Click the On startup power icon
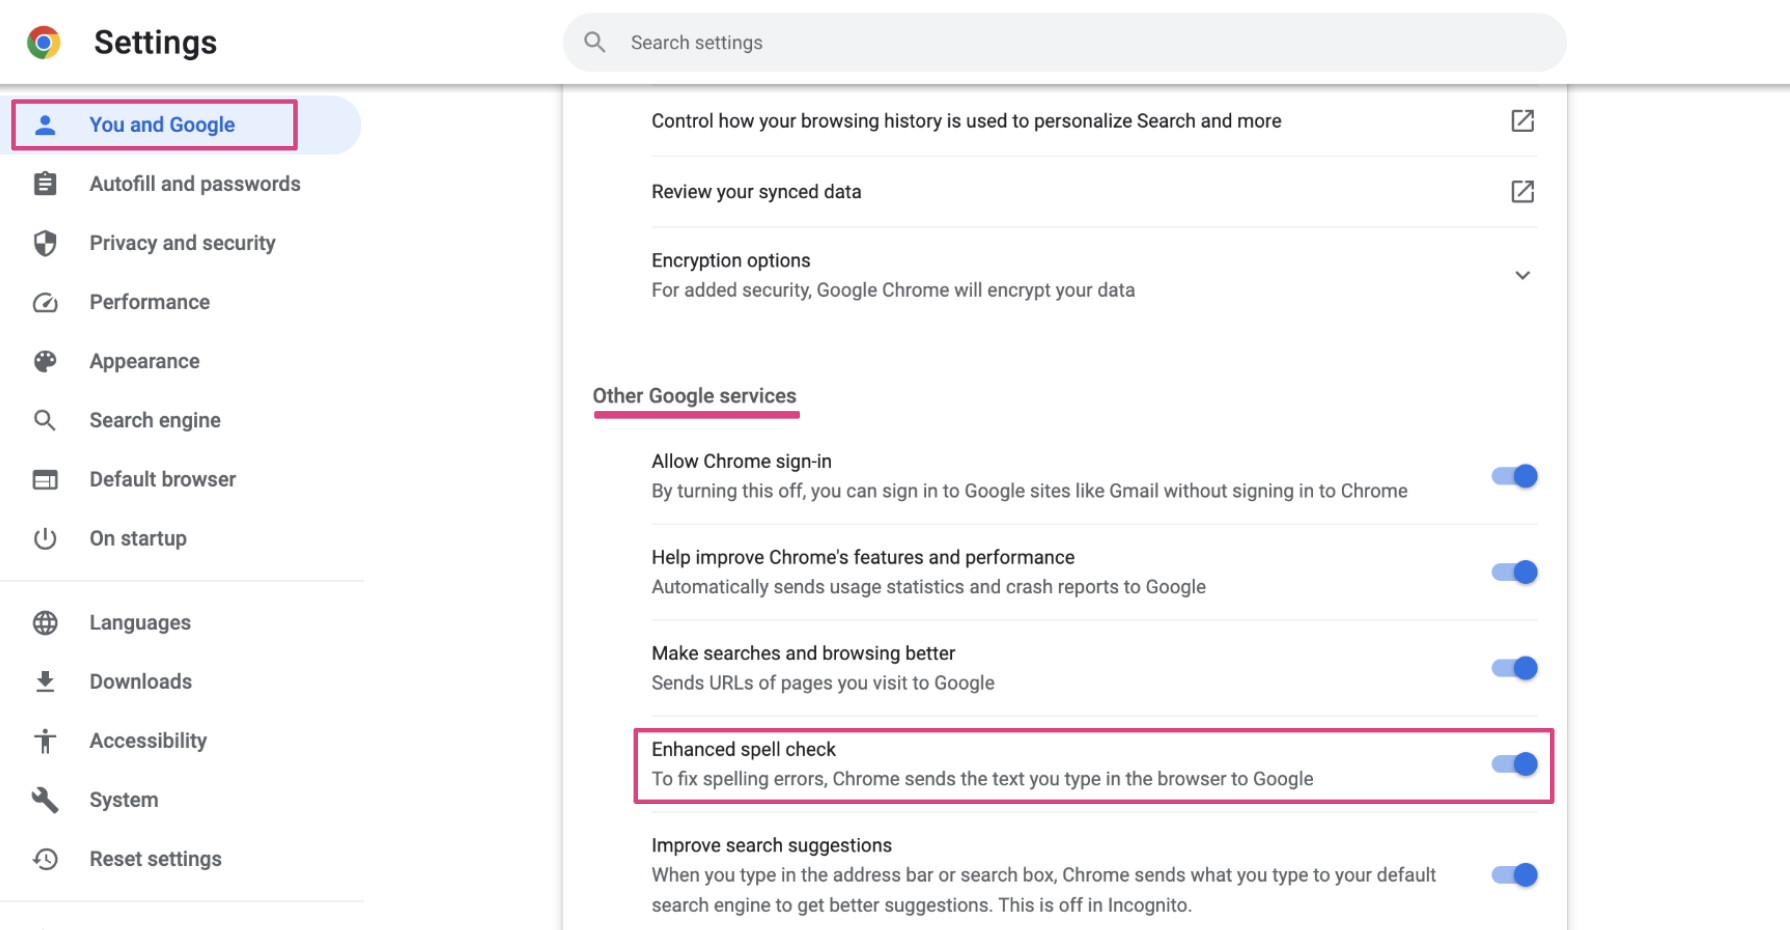The height and width of the screenshot is (930, 1790). click(x=45, y=538)
